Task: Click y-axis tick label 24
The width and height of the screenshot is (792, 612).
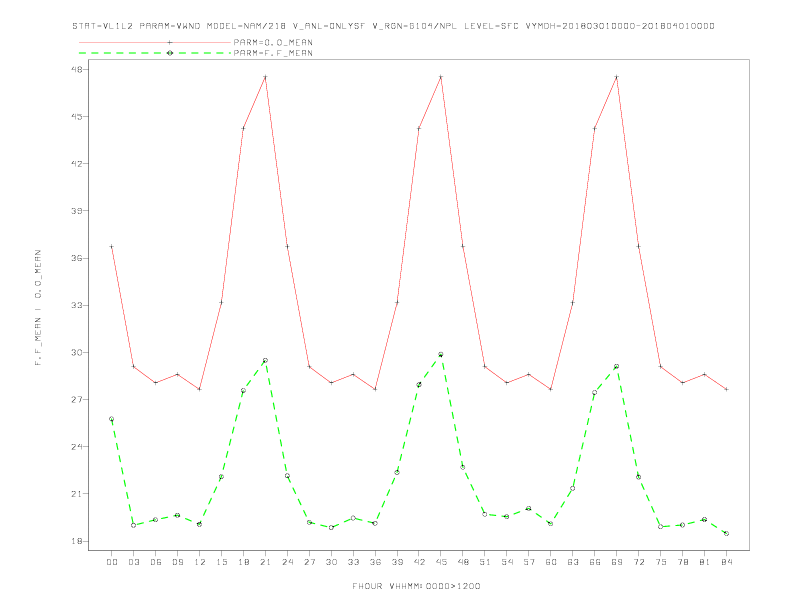Action: click(x=77, y=446)
